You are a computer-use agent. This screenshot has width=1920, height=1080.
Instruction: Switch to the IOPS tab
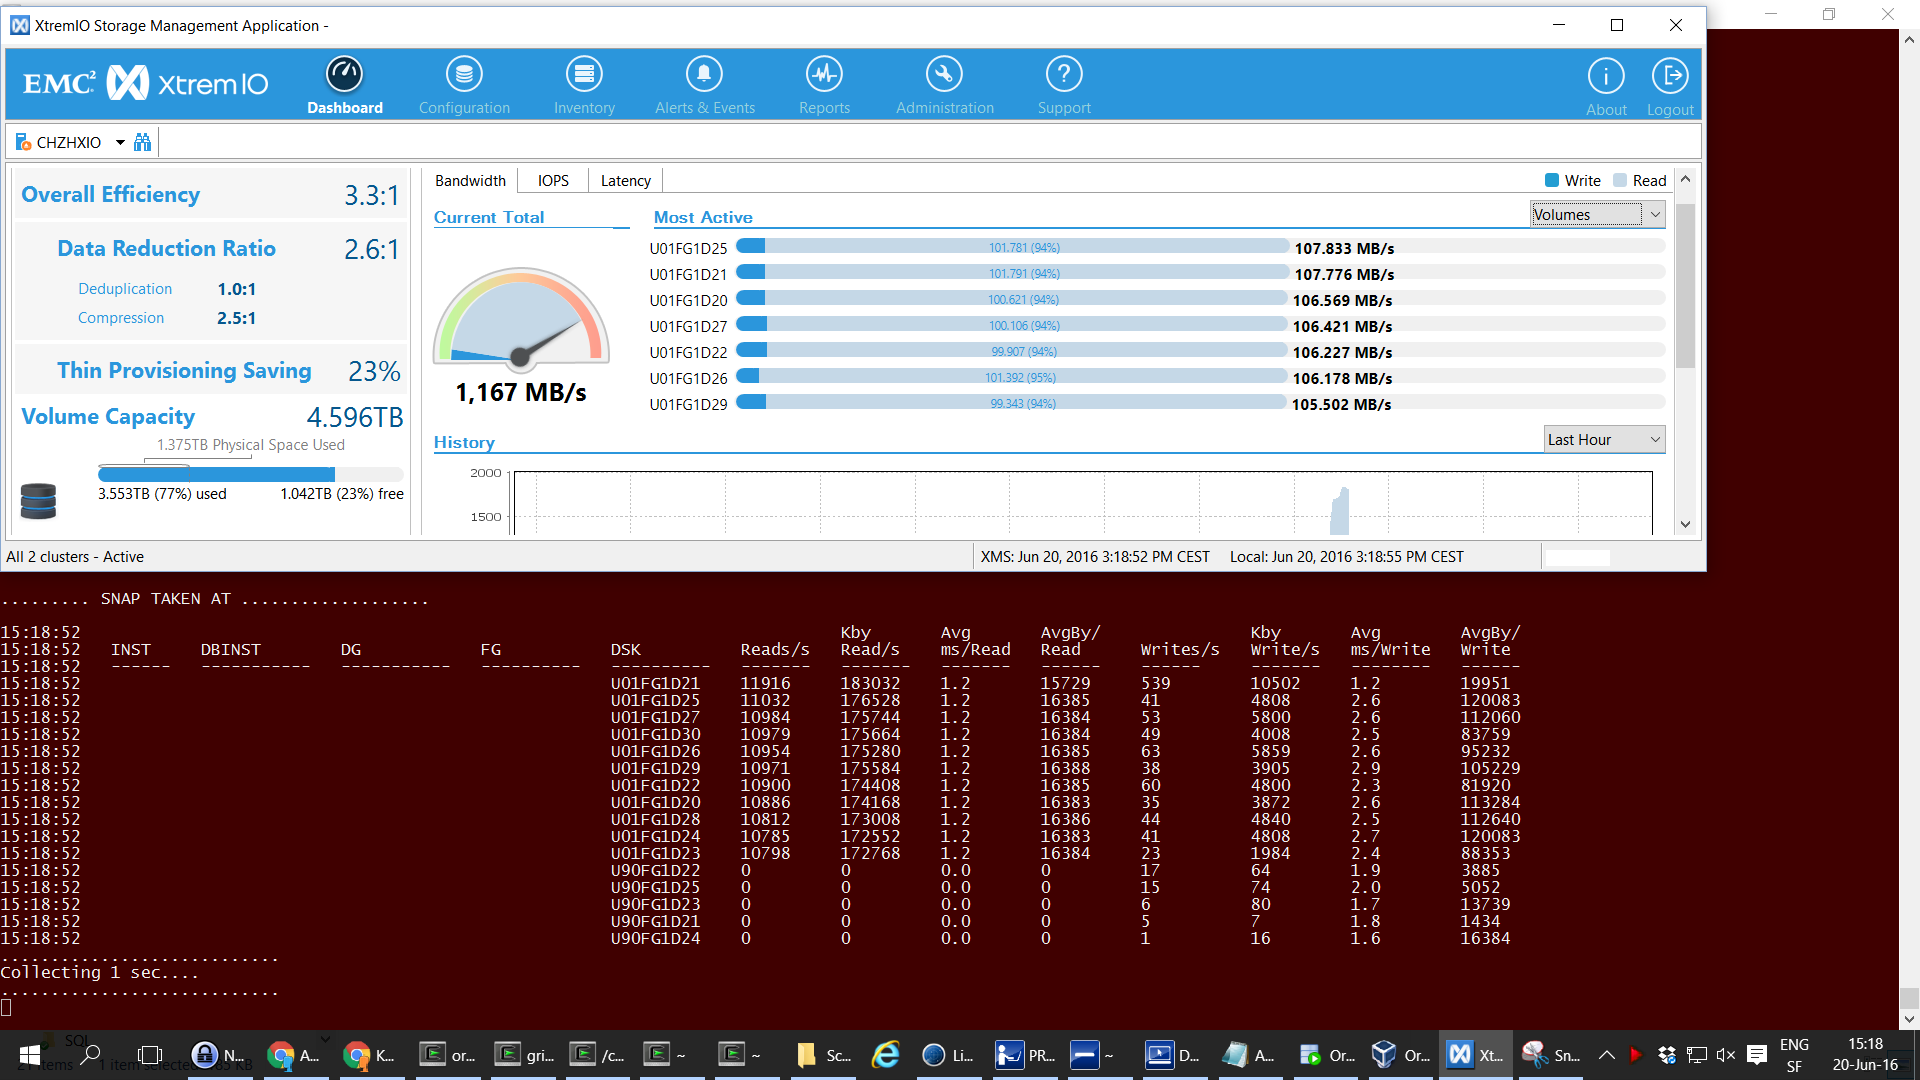[553, 181]
